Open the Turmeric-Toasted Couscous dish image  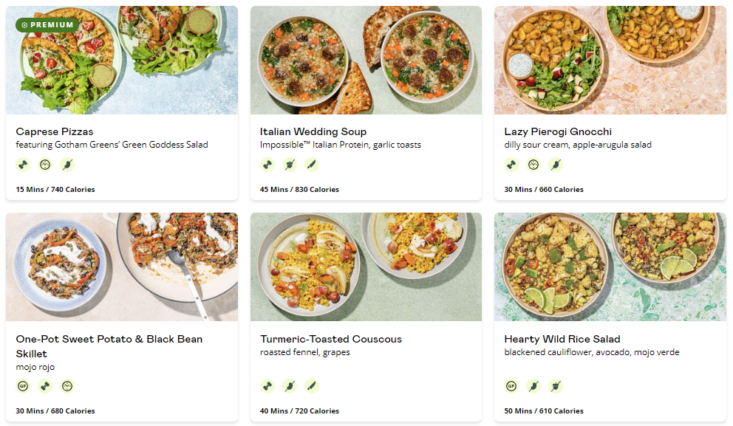click(365, 266)
